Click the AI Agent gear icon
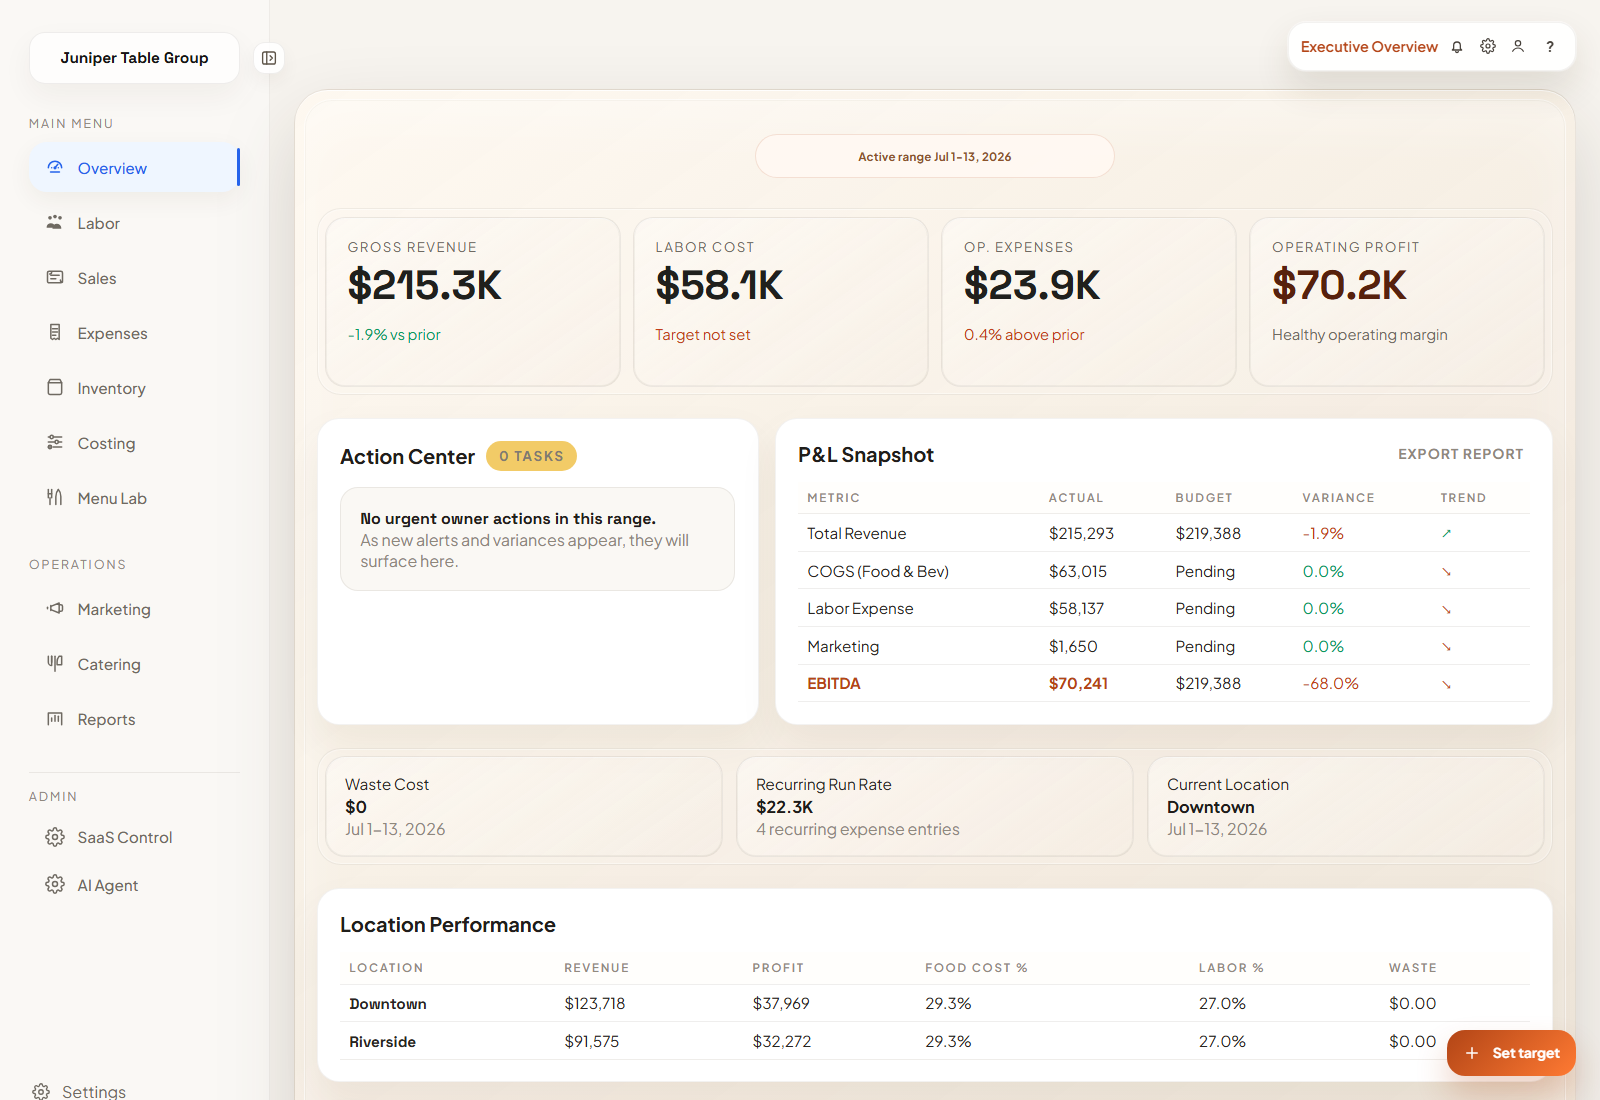 point(55,885)
